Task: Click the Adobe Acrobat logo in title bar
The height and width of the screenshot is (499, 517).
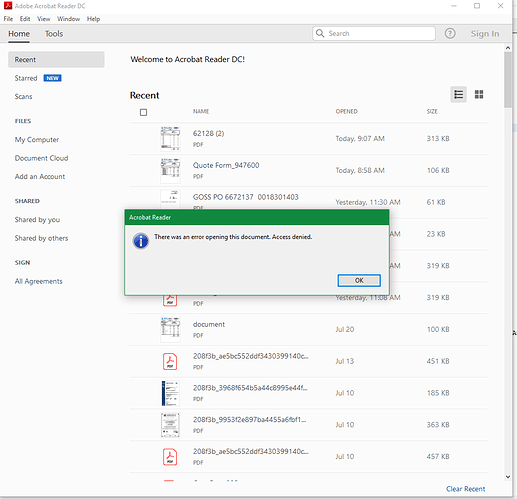Action: tap(8, 6)
